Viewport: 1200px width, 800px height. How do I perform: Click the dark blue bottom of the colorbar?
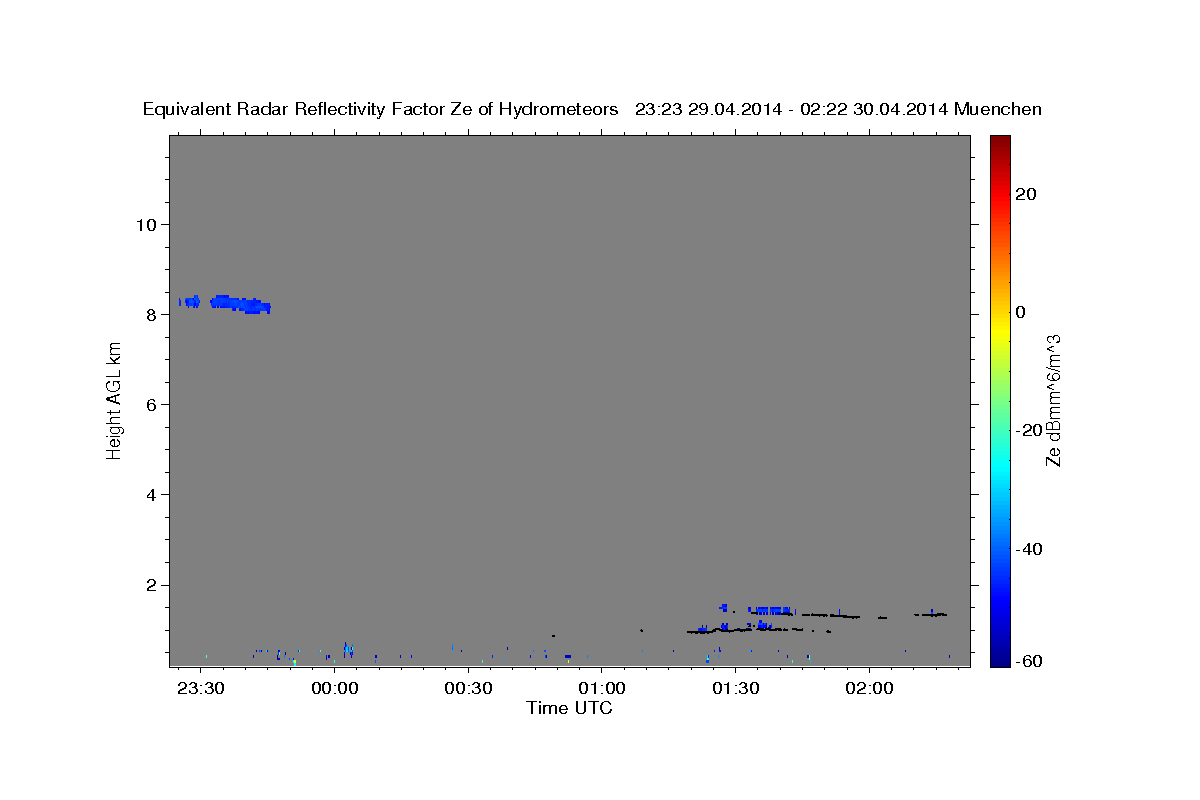click(999, 660)
